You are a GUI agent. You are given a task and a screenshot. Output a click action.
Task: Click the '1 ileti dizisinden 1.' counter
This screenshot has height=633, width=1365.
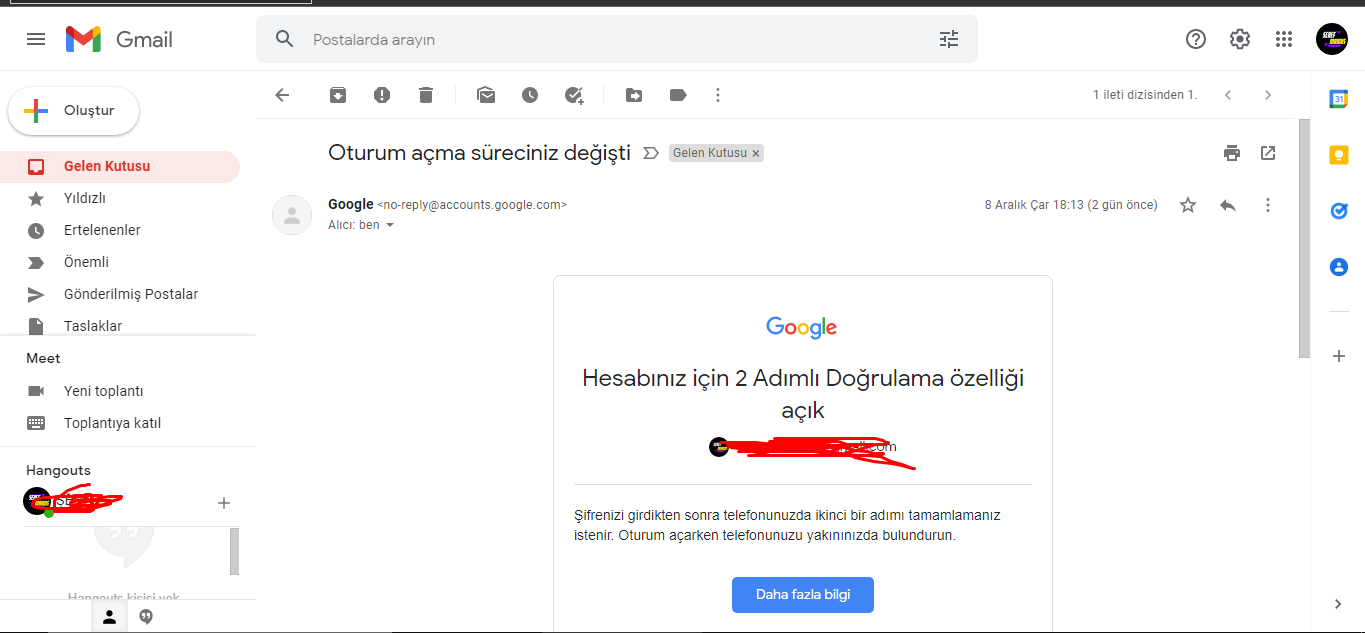[1145, 95]
